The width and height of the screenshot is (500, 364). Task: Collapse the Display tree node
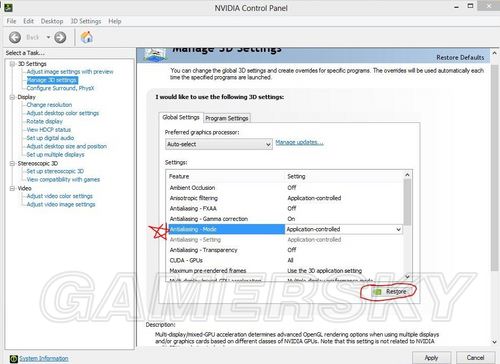(12, 97)
